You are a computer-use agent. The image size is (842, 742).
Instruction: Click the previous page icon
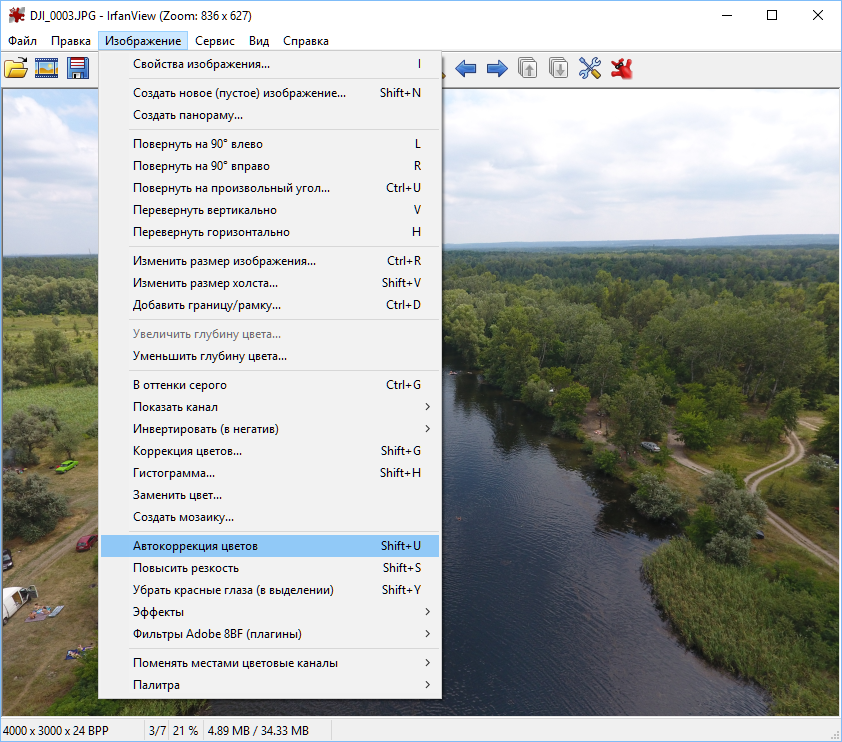[x=527, y=68]
